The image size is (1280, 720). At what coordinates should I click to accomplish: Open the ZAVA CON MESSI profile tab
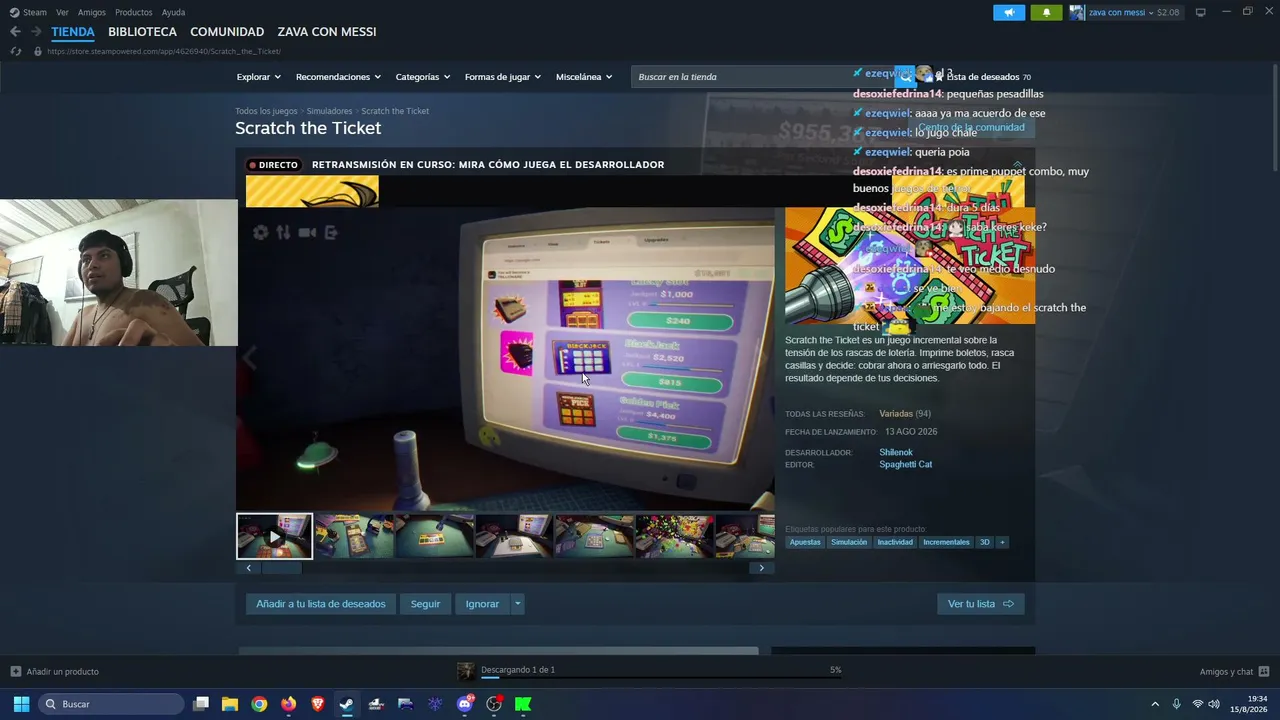327,32
